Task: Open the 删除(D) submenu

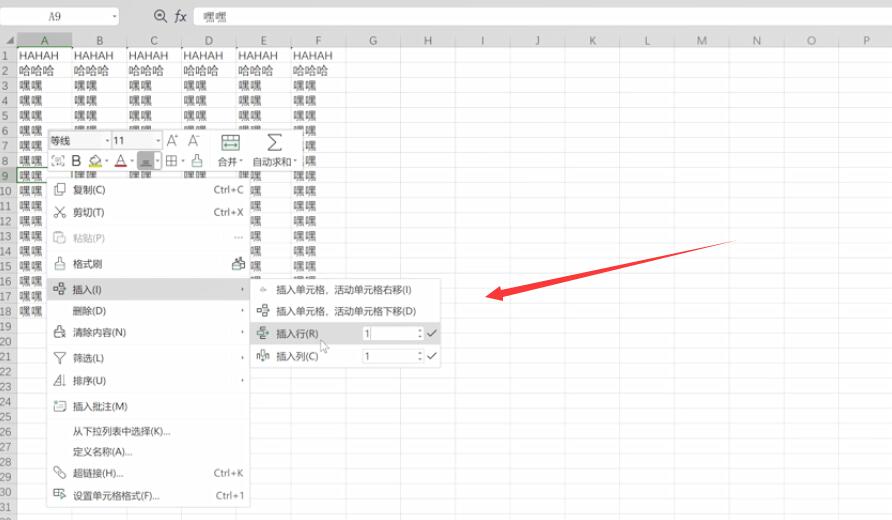Action: [148, 311]
